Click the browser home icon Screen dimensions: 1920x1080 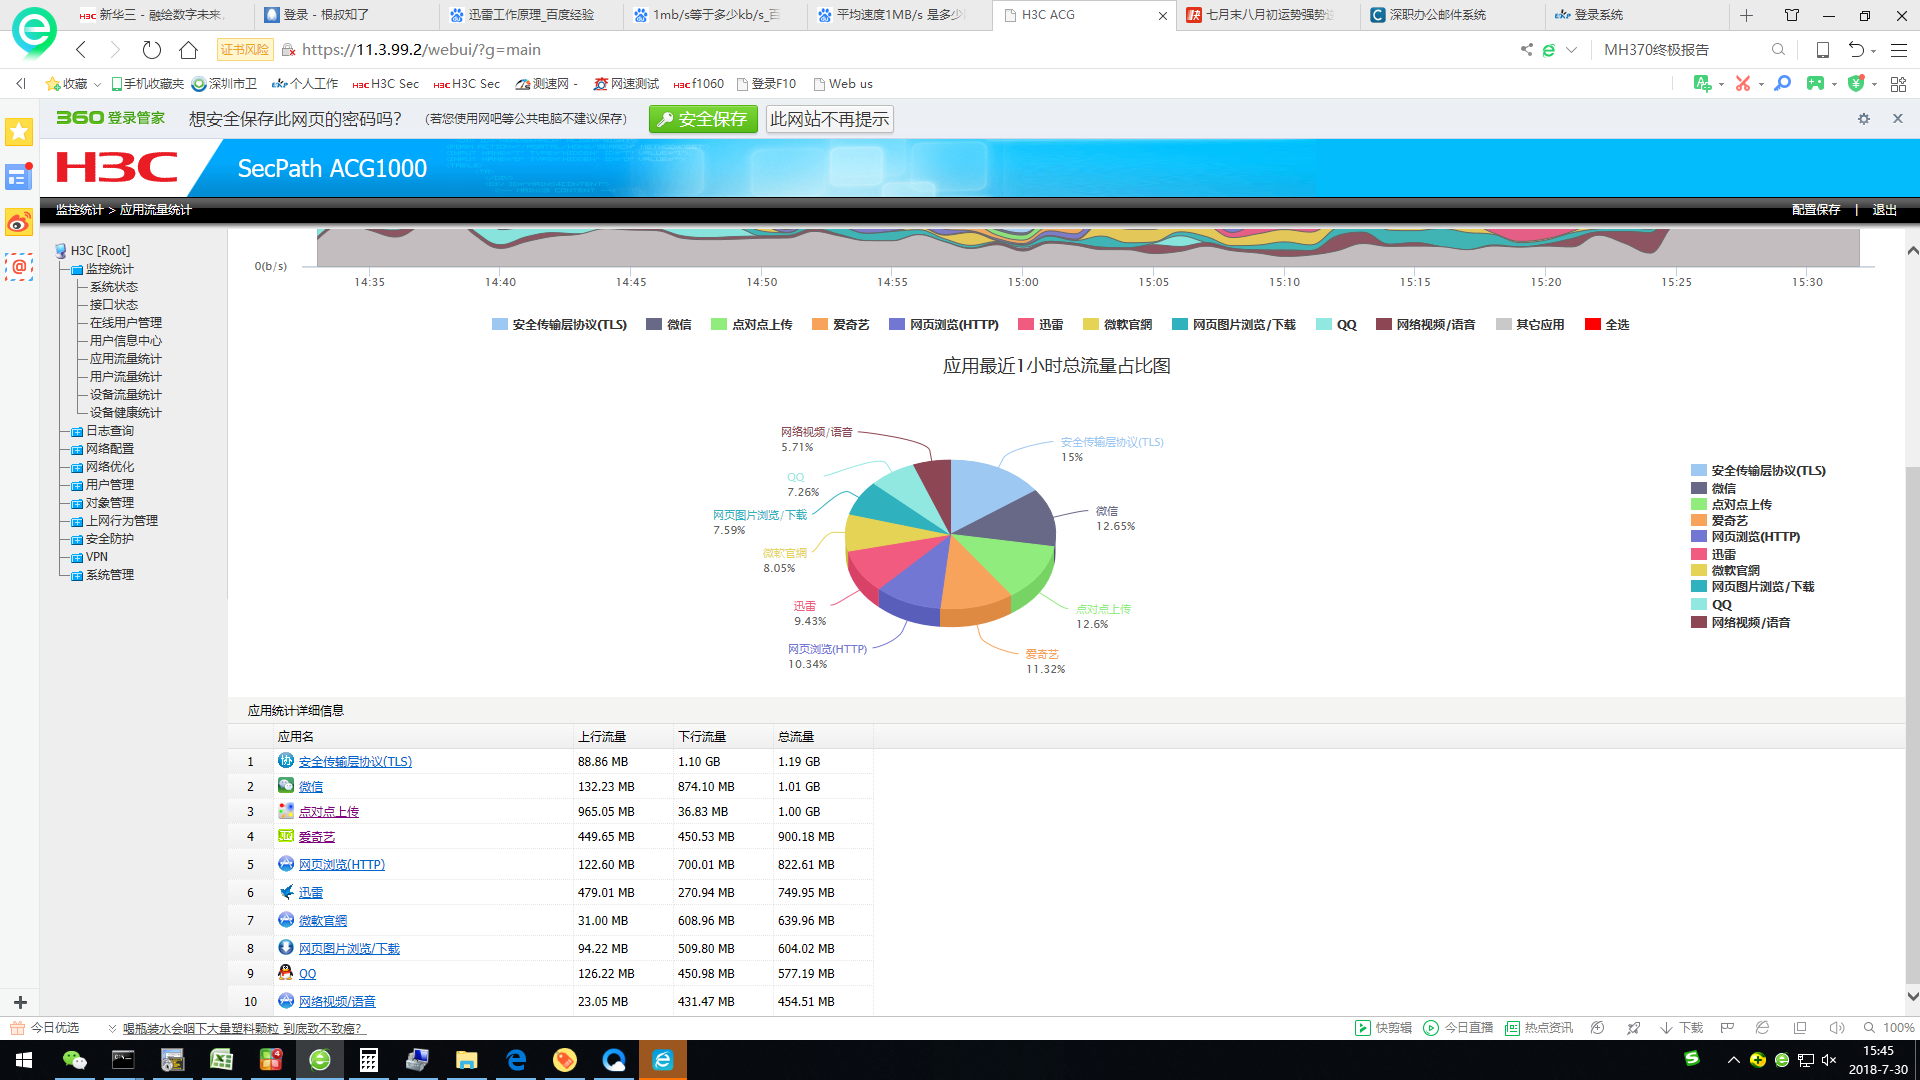coord(188,49)
